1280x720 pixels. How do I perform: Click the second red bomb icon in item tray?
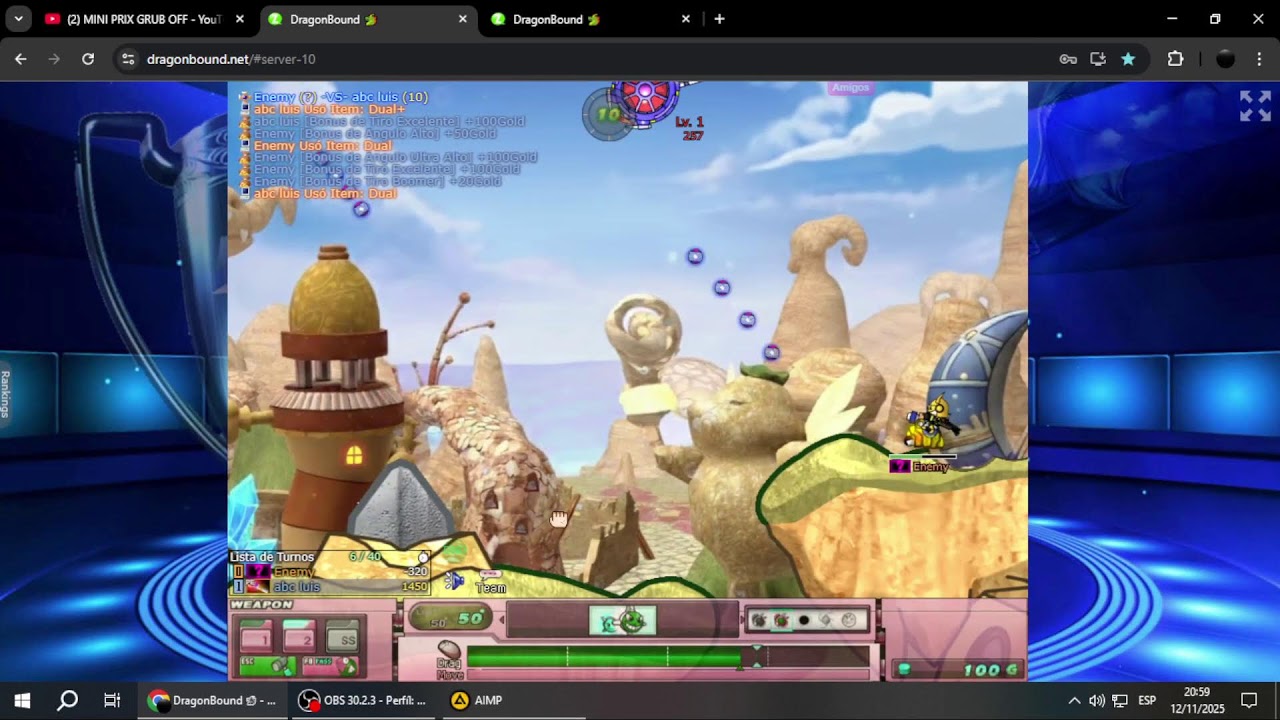click(x=781, y=620)
